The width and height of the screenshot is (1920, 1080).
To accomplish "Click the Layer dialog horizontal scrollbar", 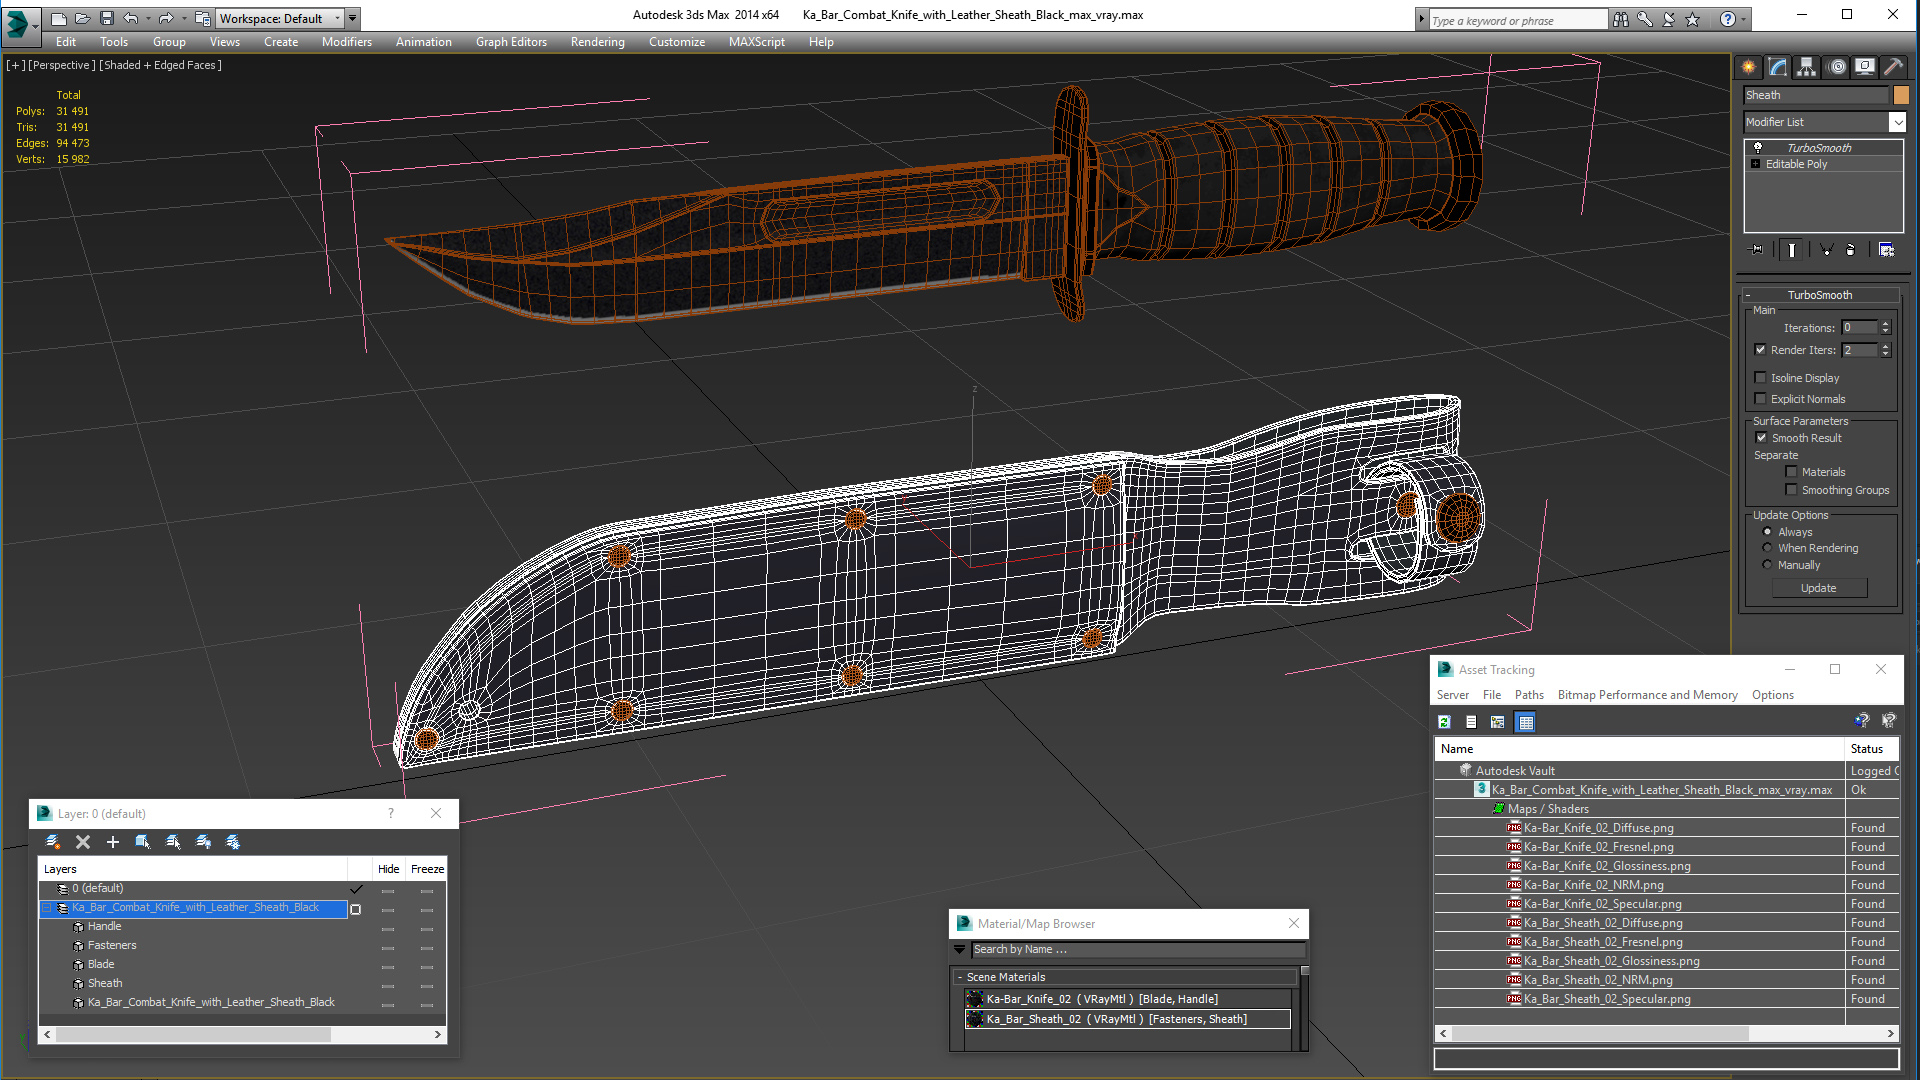I will (x=242, y=1035).
